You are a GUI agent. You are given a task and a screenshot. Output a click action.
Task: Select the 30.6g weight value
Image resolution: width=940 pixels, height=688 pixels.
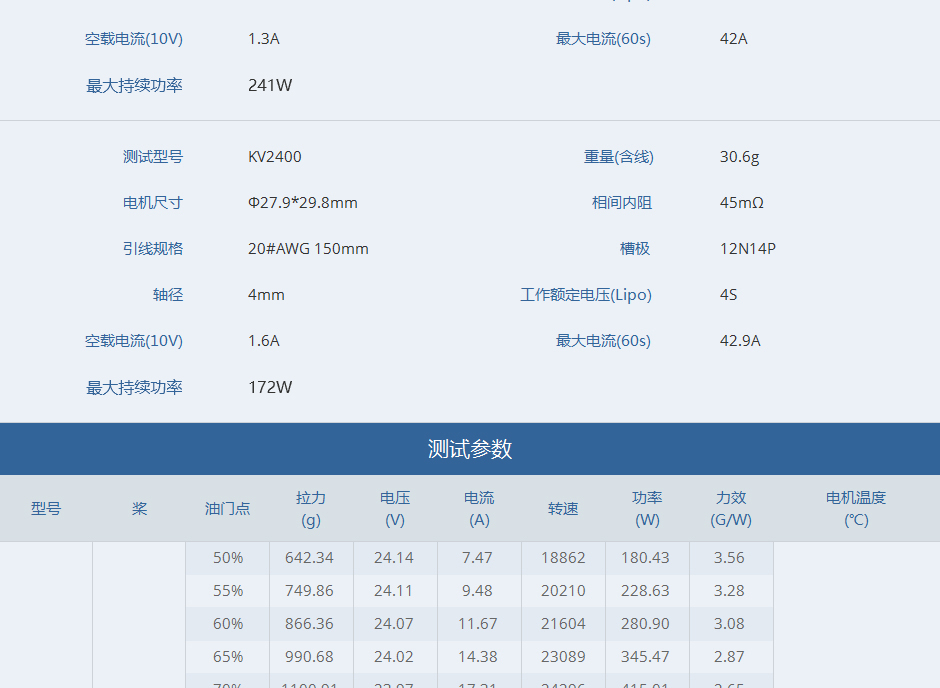(x=739, y=157)
